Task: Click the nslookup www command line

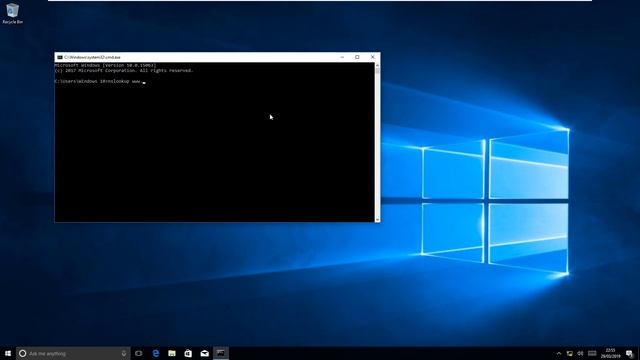Action: [x=100, y=82]
